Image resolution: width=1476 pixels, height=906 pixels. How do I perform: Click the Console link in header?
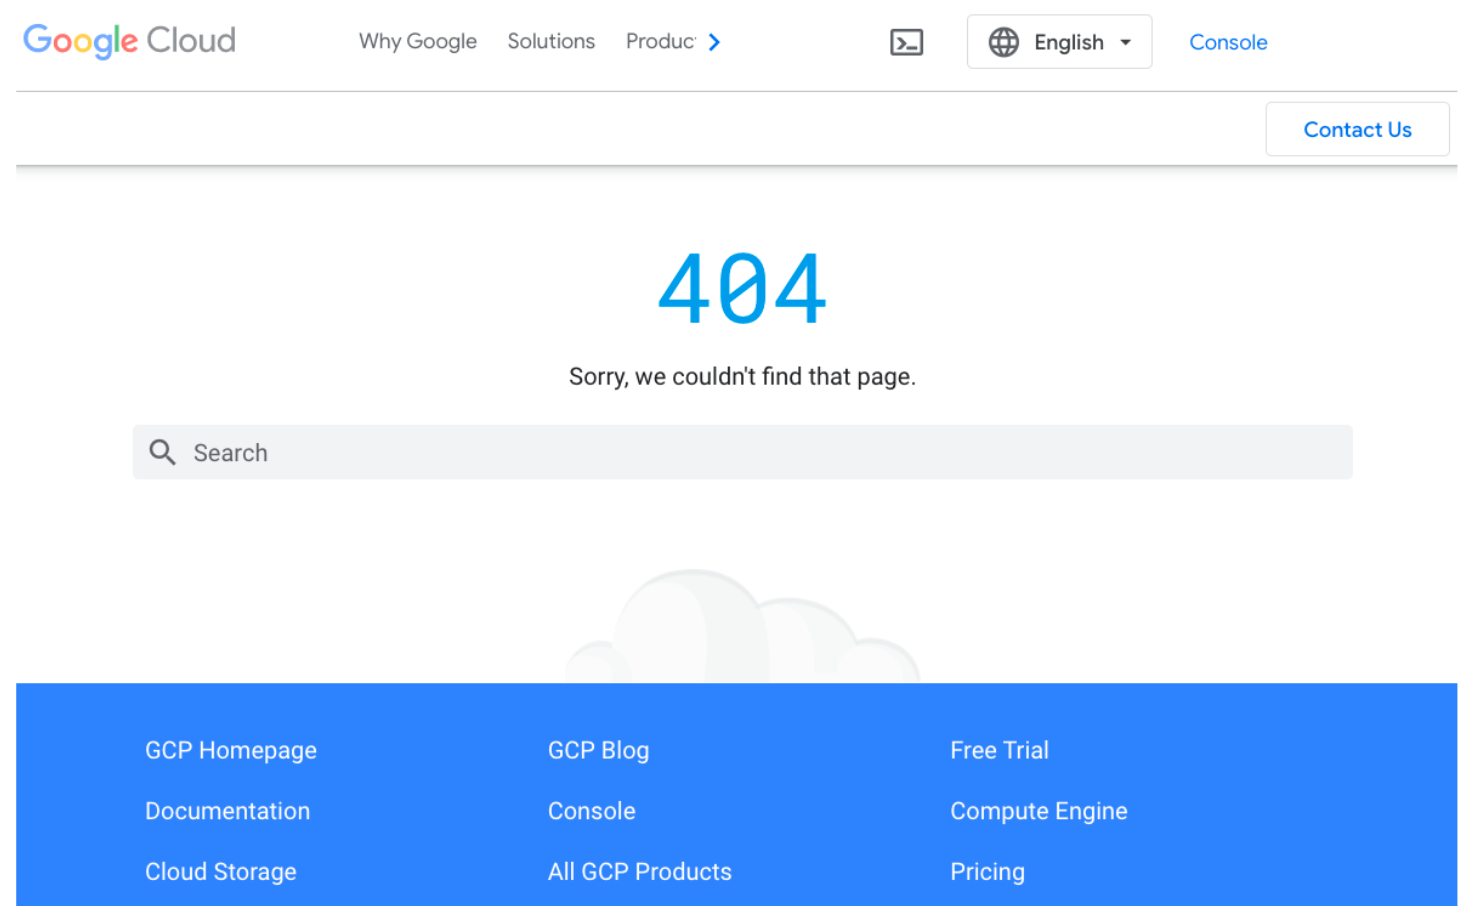click(x=1227, y=42)
